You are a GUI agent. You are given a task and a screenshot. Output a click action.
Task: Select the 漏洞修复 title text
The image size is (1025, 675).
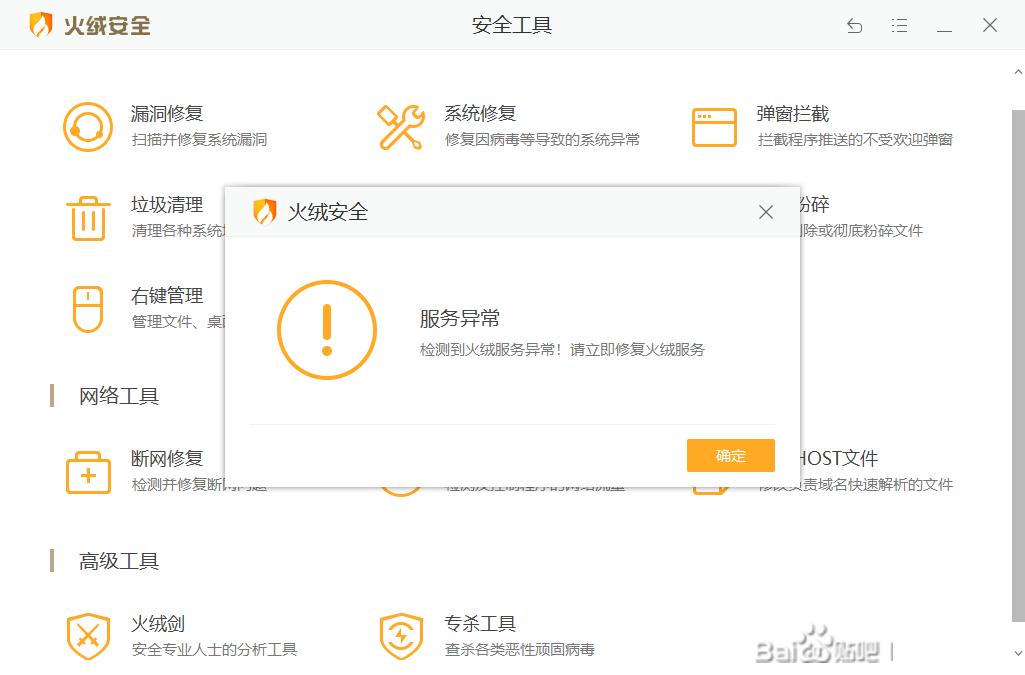[x=167, y=114]
